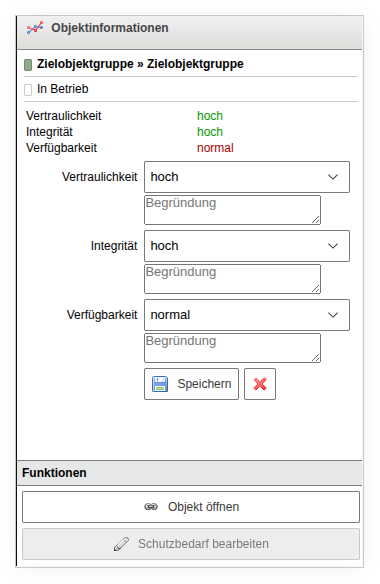Cancel editing with the red X icon
This screenshot has width=380, height=584.
pyautogui.click(x=260, y=384)
